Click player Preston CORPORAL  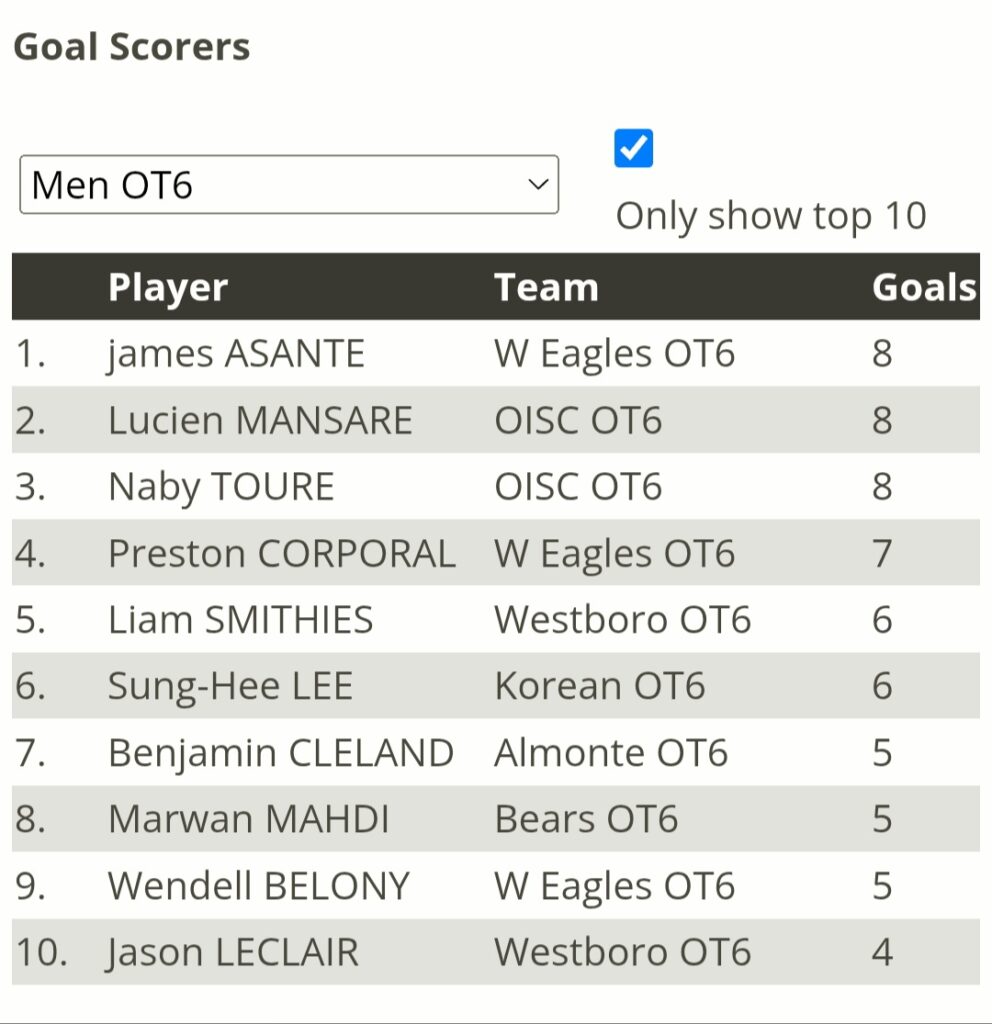coord(282,554)
